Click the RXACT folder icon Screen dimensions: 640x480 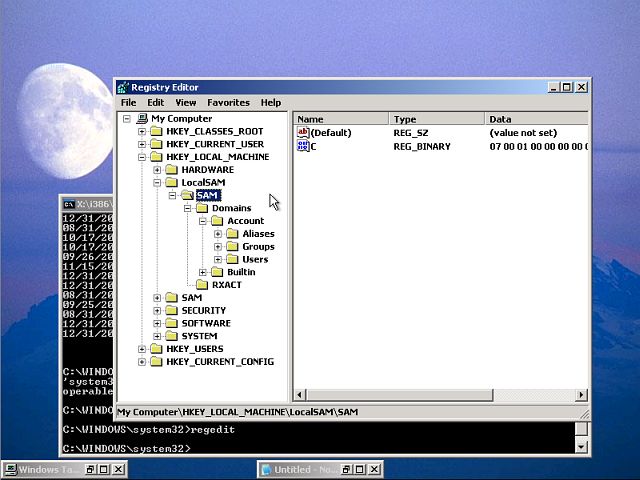[202, 284]
